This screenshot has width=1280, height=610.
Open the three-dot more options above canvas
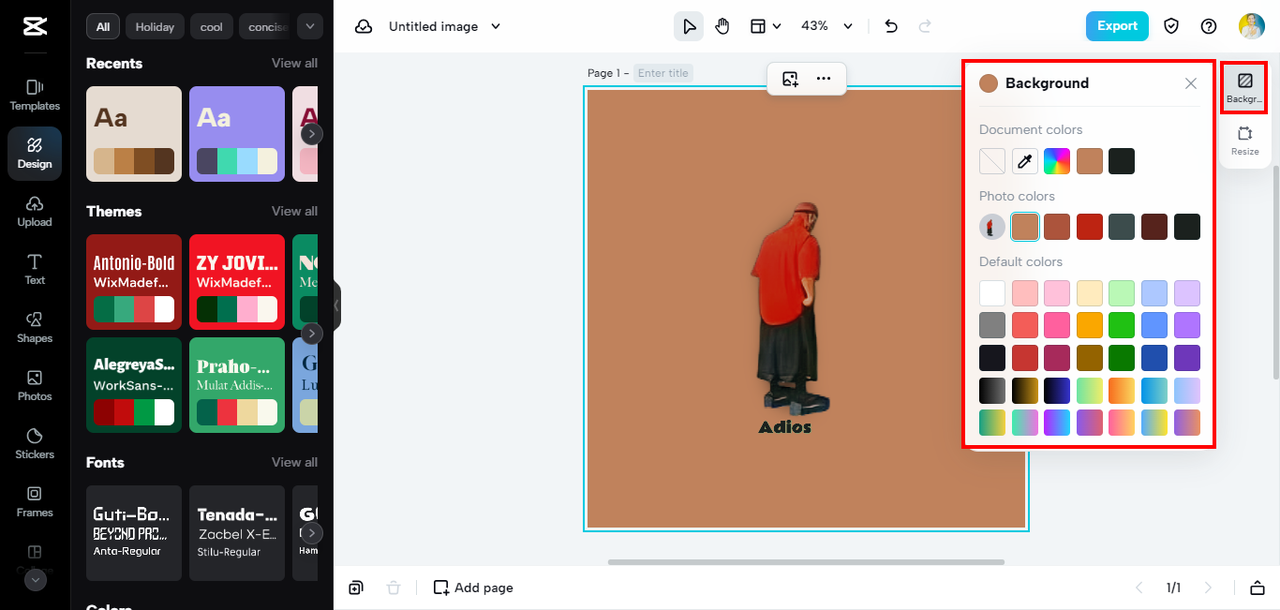click(x=823, y=78)
